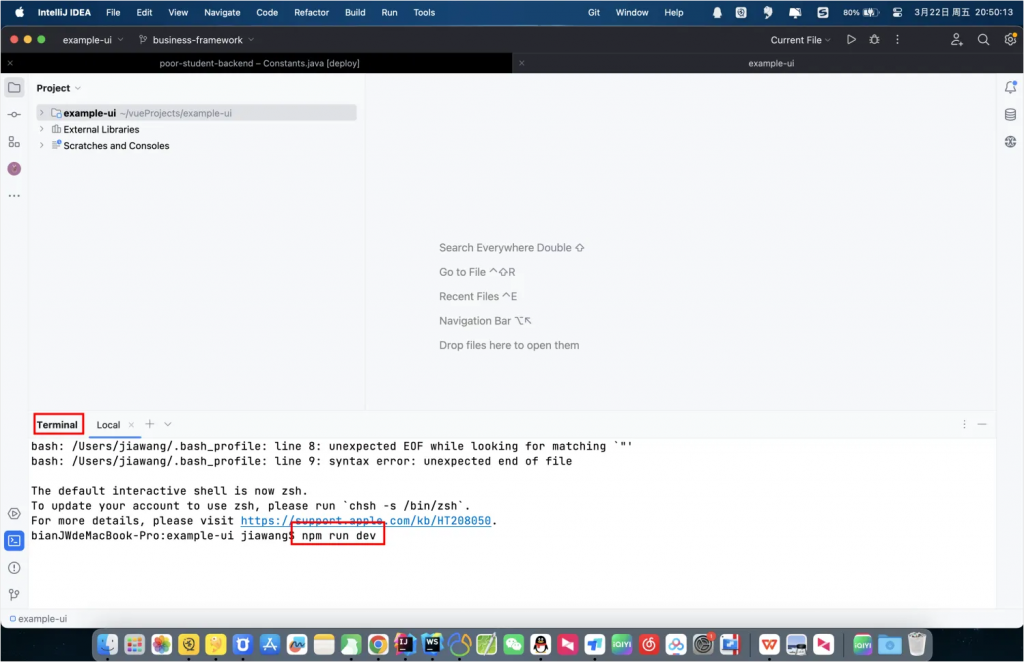Viewport: 1024px width, 662px height.
Task: Open the Notifications bell panel
Action: click(1010, 88)
